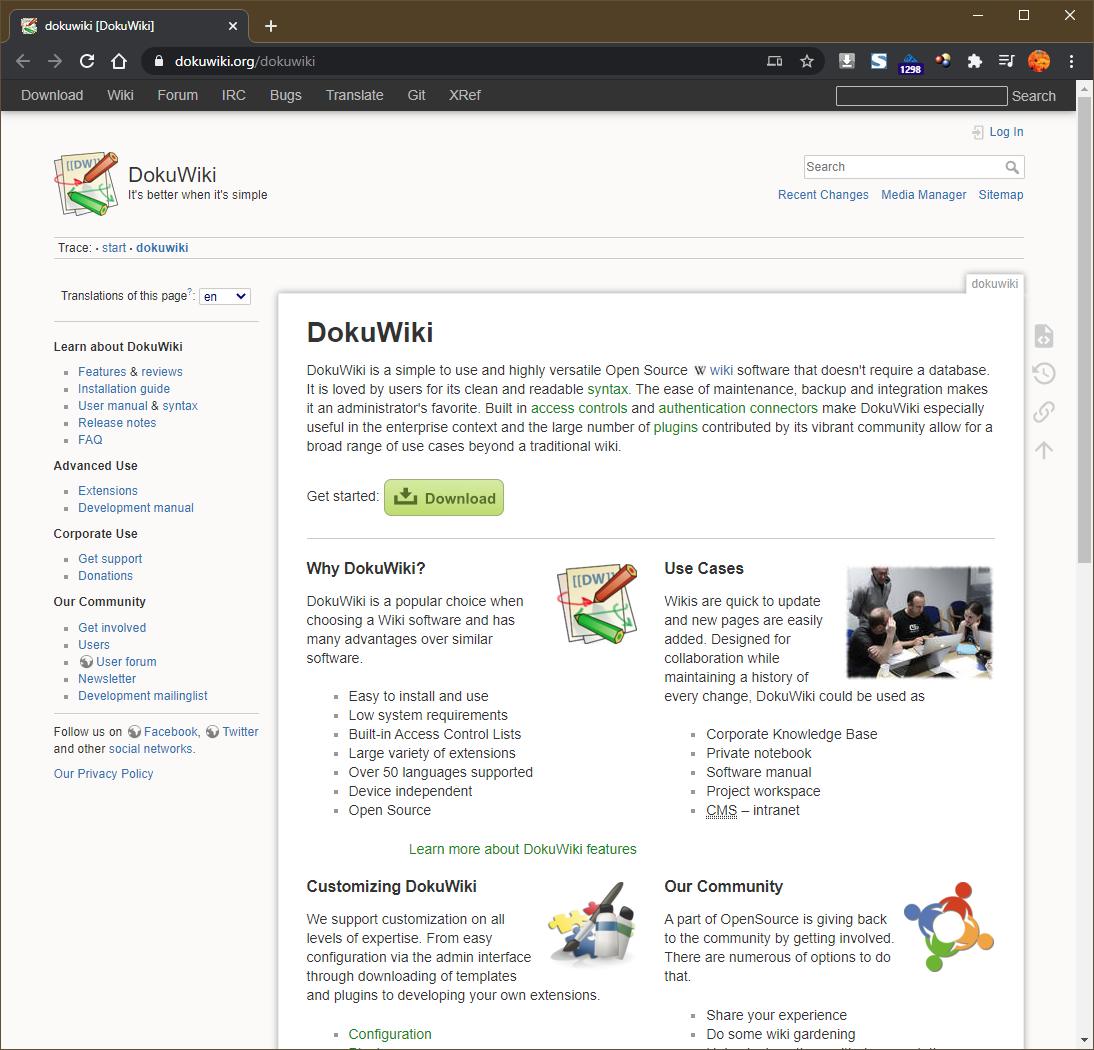Click the browser profile avatar

(x=1039, y=61)
